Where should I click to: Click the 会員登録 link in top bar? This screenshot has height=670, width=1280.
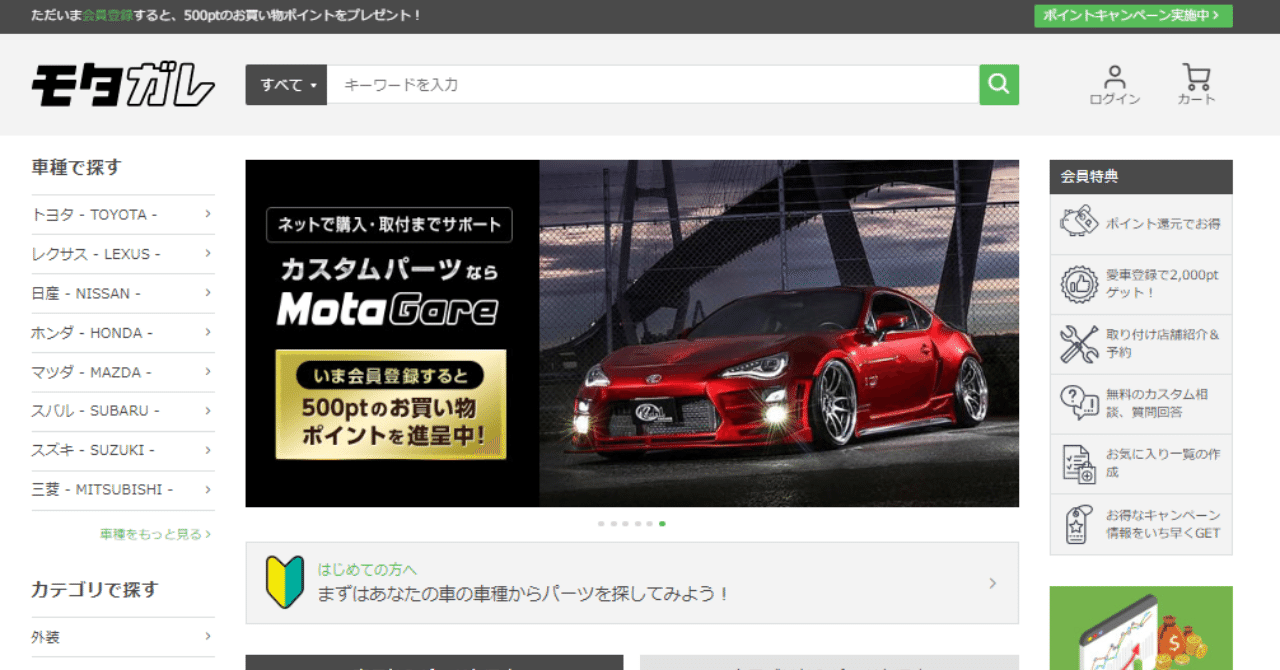click(108, 16)
